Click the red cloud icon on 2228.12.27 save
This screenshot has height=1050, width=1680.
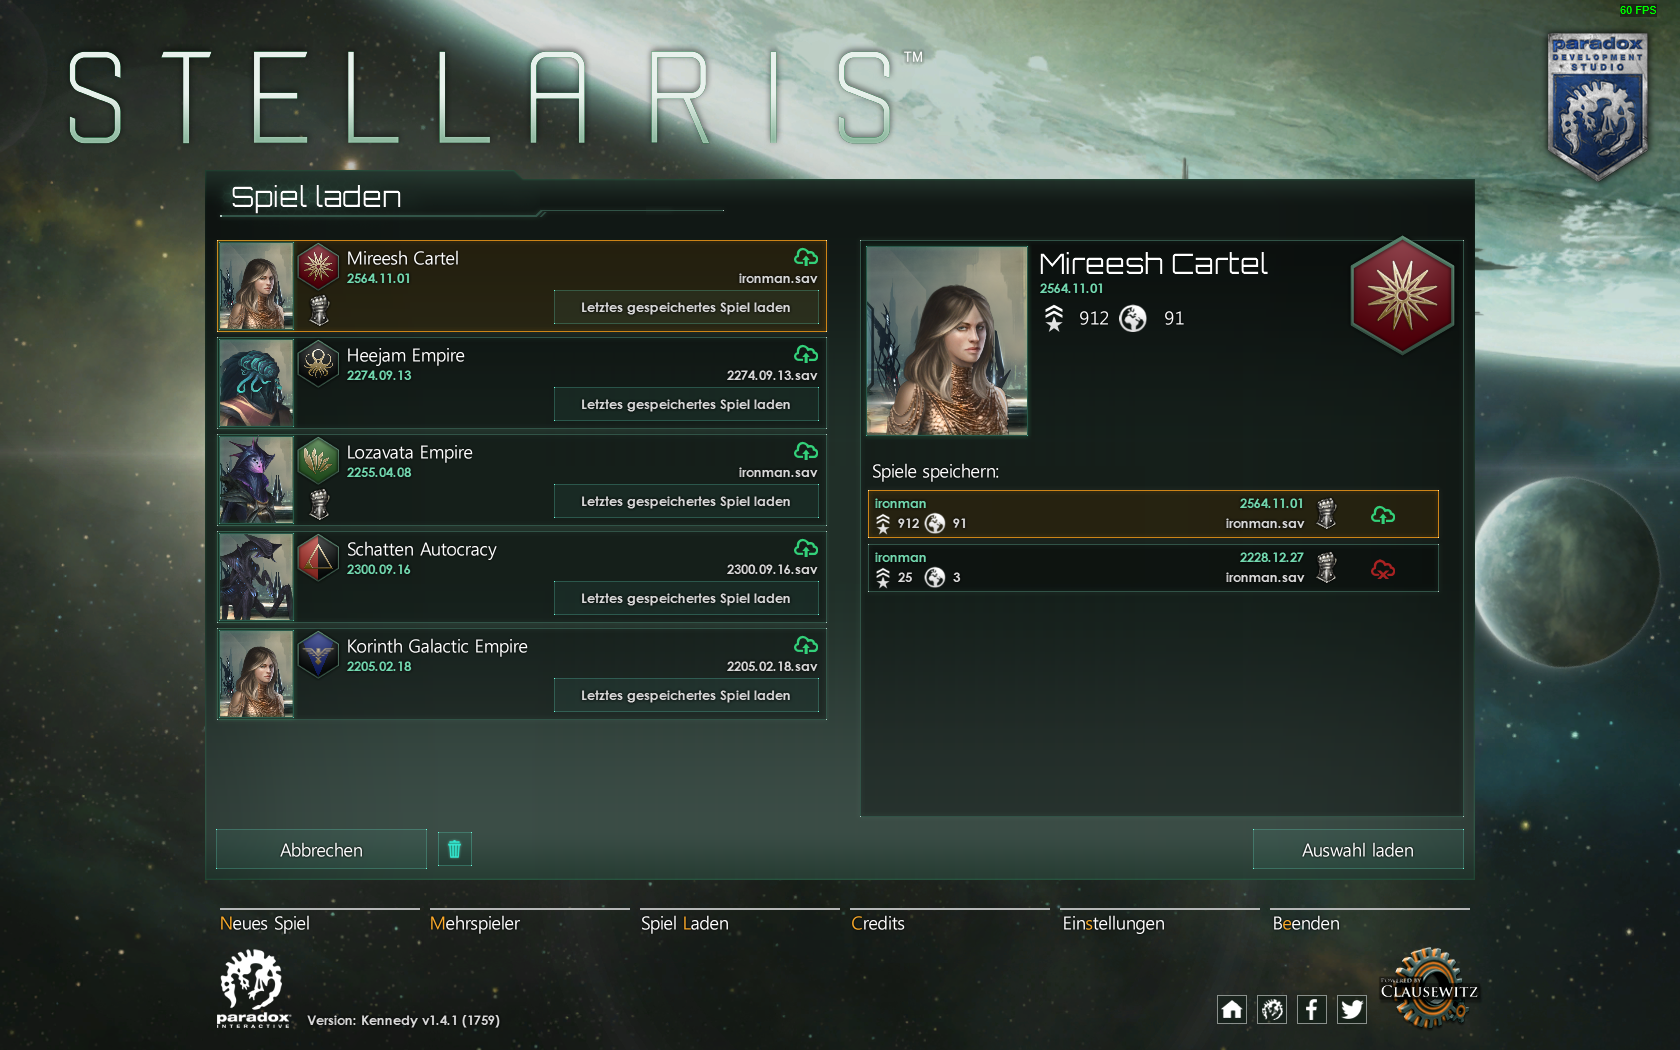click(x=1383, y=569)
